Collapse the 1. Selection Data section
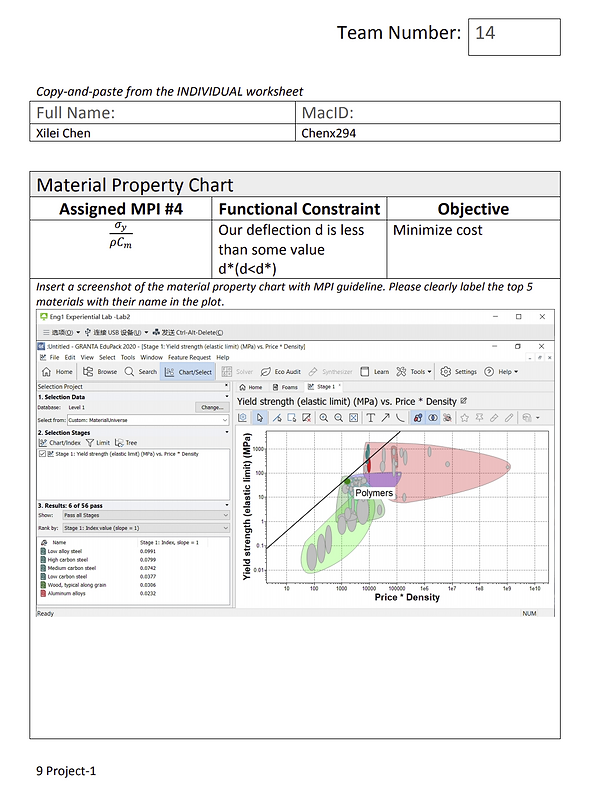 227,397
